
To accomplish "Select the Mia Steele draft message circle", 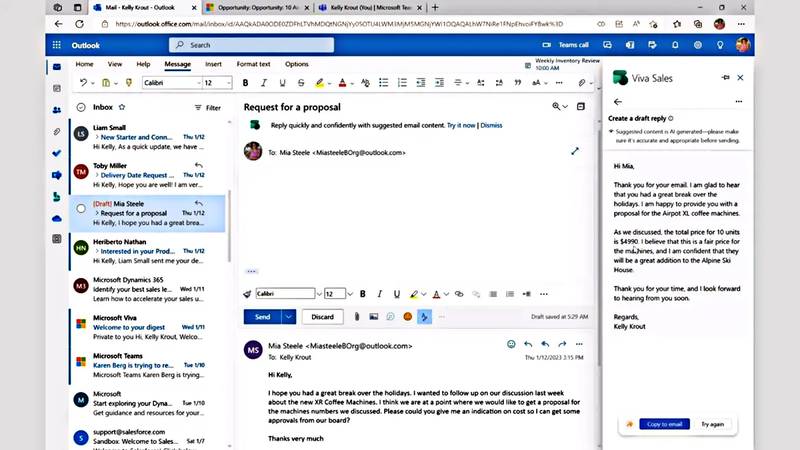I will tap(81, 208).
